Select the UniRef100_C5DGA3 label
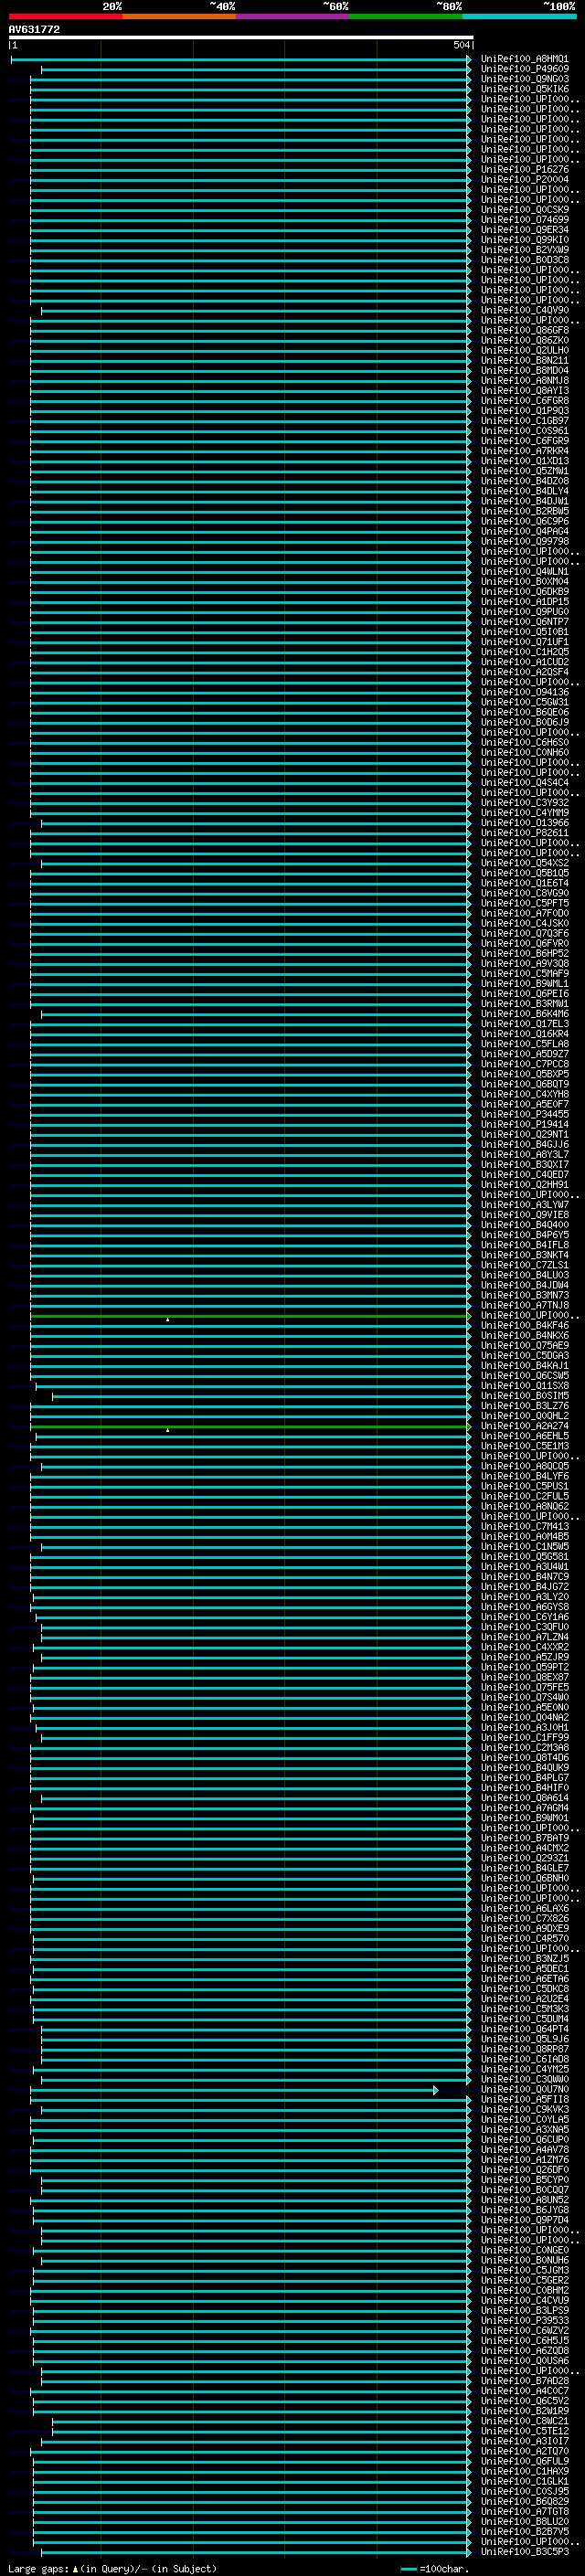 [x=525, y=1355]
